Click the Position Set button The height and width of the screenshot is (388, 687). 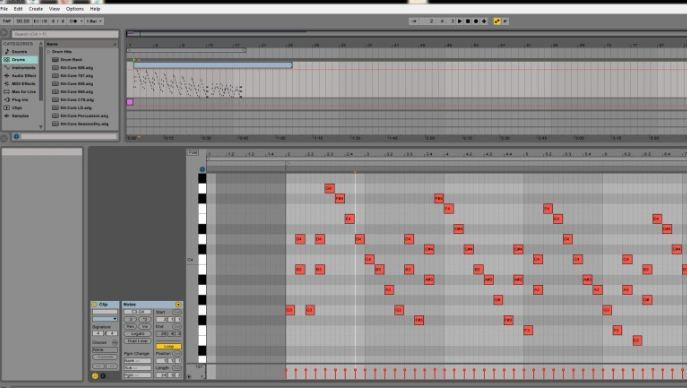coord(177,354)
